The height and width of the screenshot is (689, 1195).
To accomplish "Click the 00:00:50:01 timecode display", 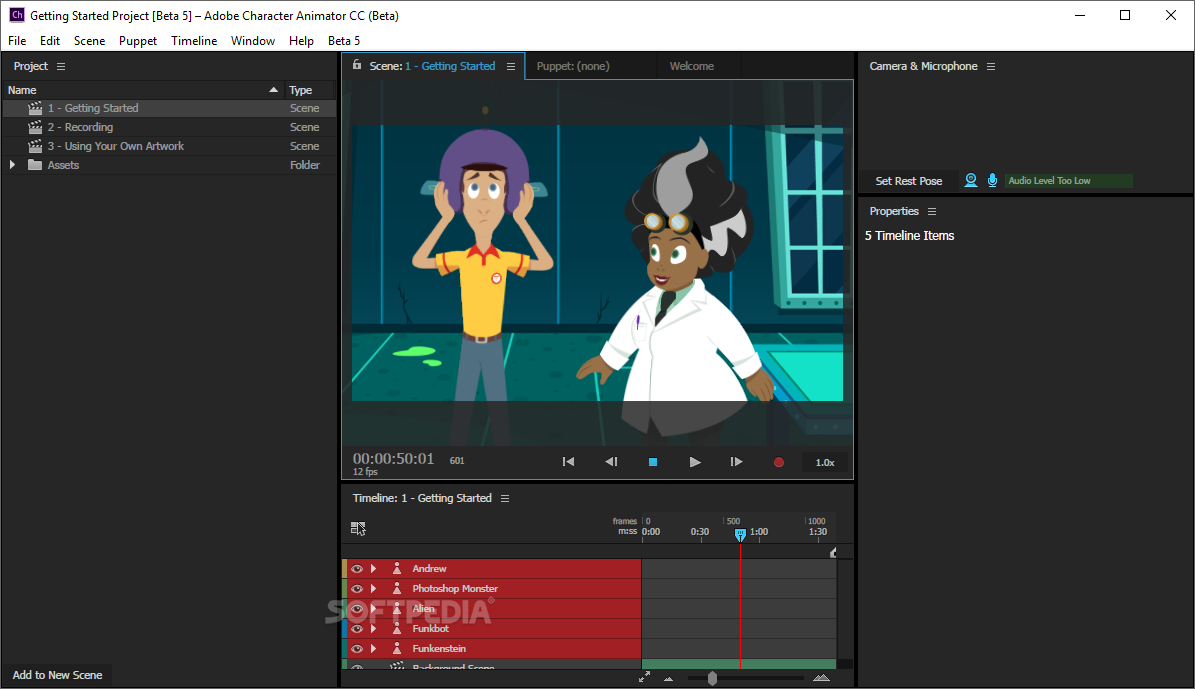I will point(393,459).
